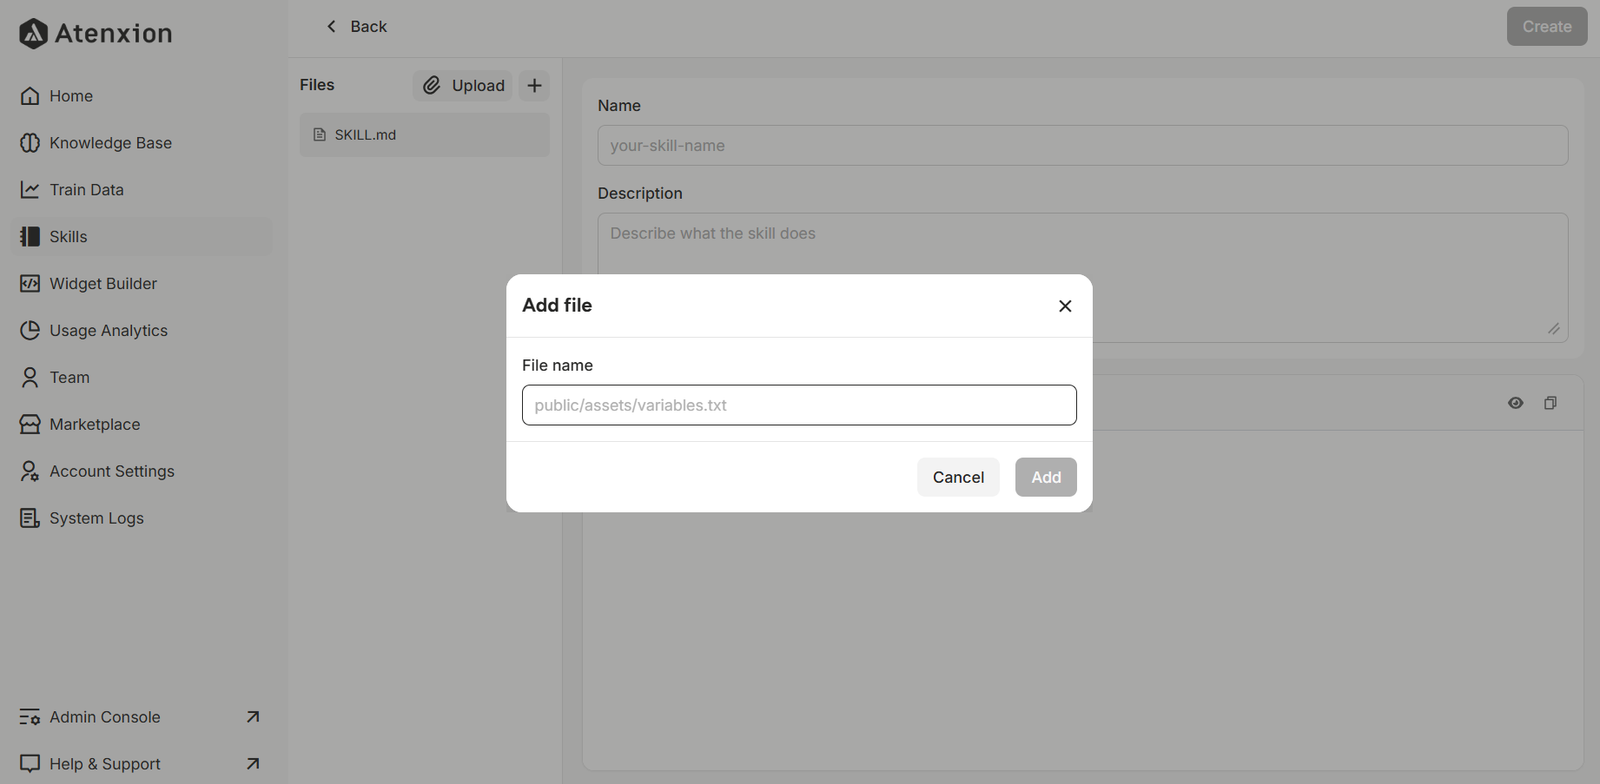1600x784 pixels.
Task: Open System Logs page
Action: click(144, 519)
